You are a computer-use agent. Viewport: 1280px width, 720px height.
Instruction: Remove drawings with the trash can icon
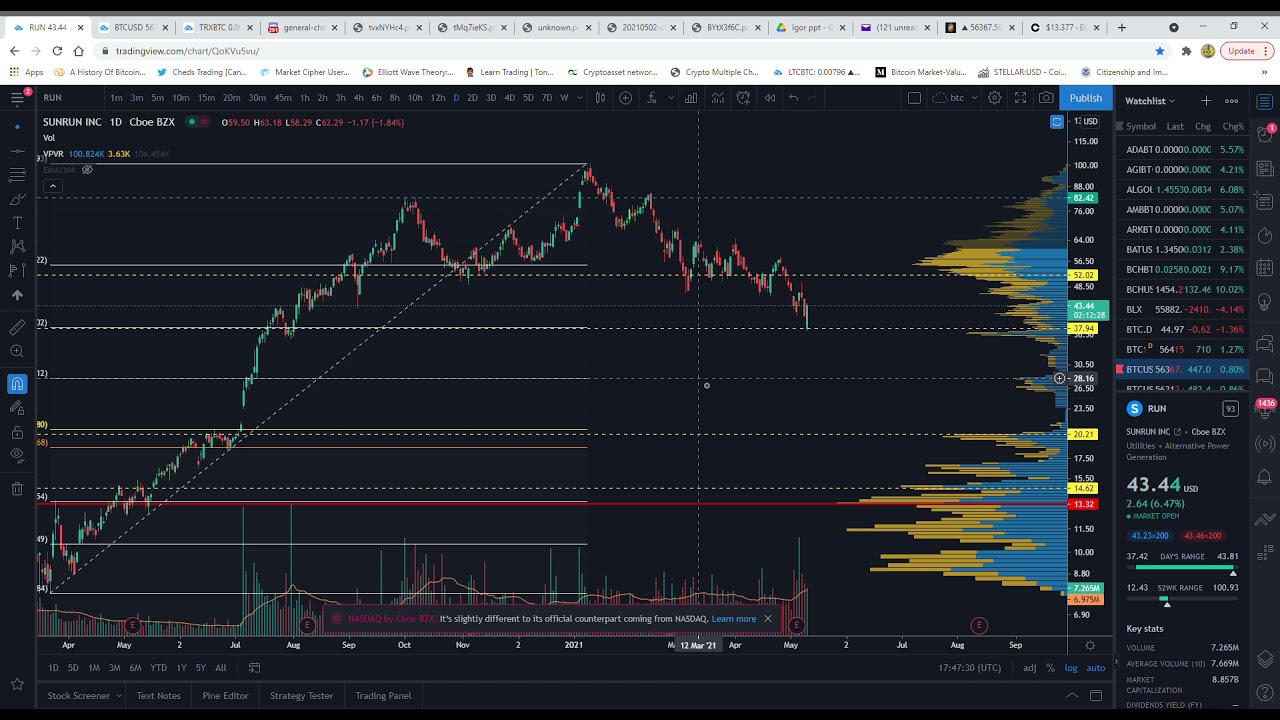pyautogui.click(x=17, y=489)
